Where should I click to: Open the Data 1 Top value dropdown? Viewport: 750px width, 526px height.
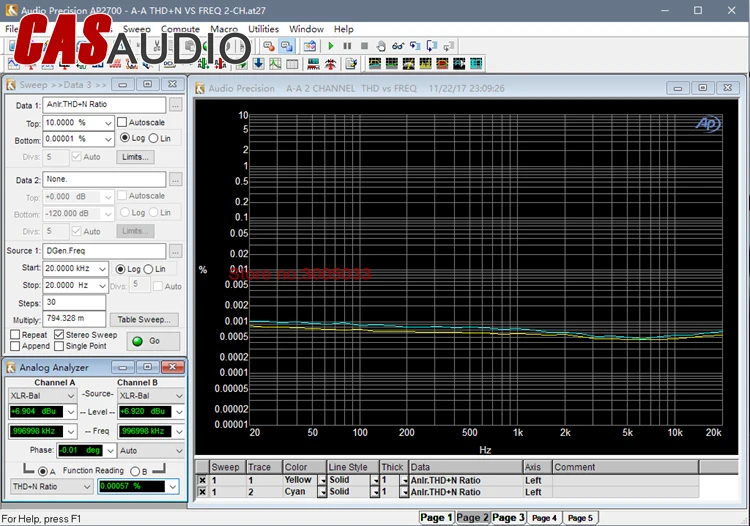coord(108,123)
